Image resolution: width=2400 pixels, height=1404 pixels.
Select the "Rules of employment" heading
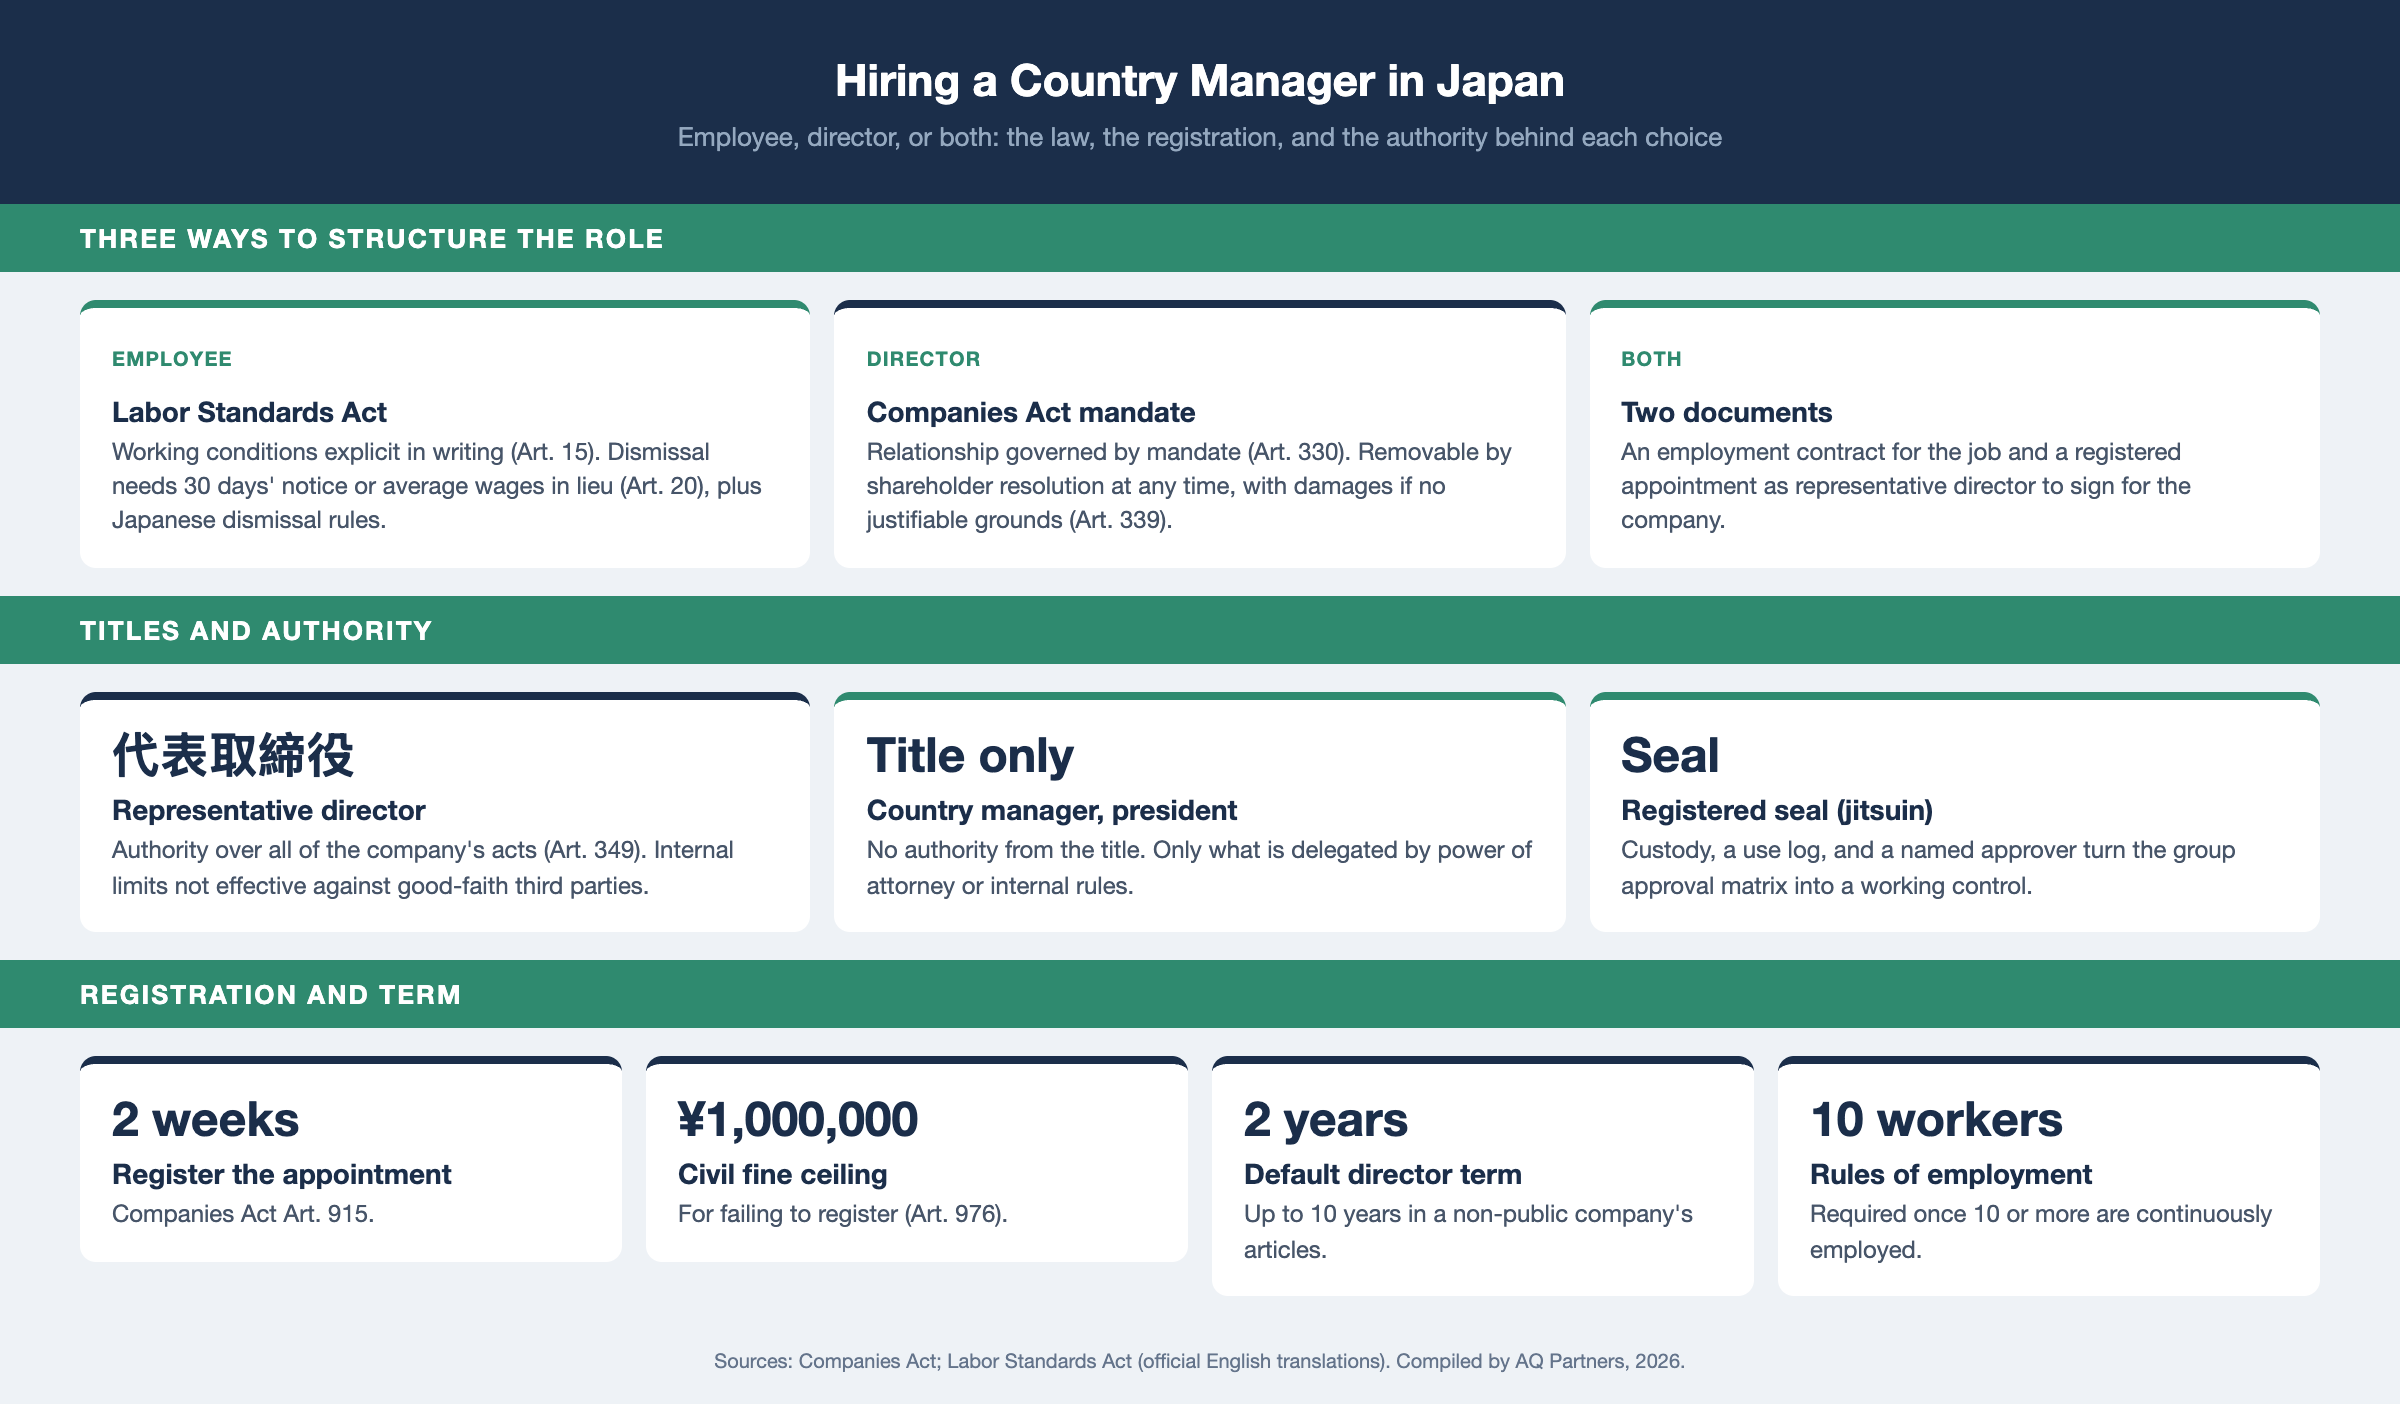click(1951, 1174)
